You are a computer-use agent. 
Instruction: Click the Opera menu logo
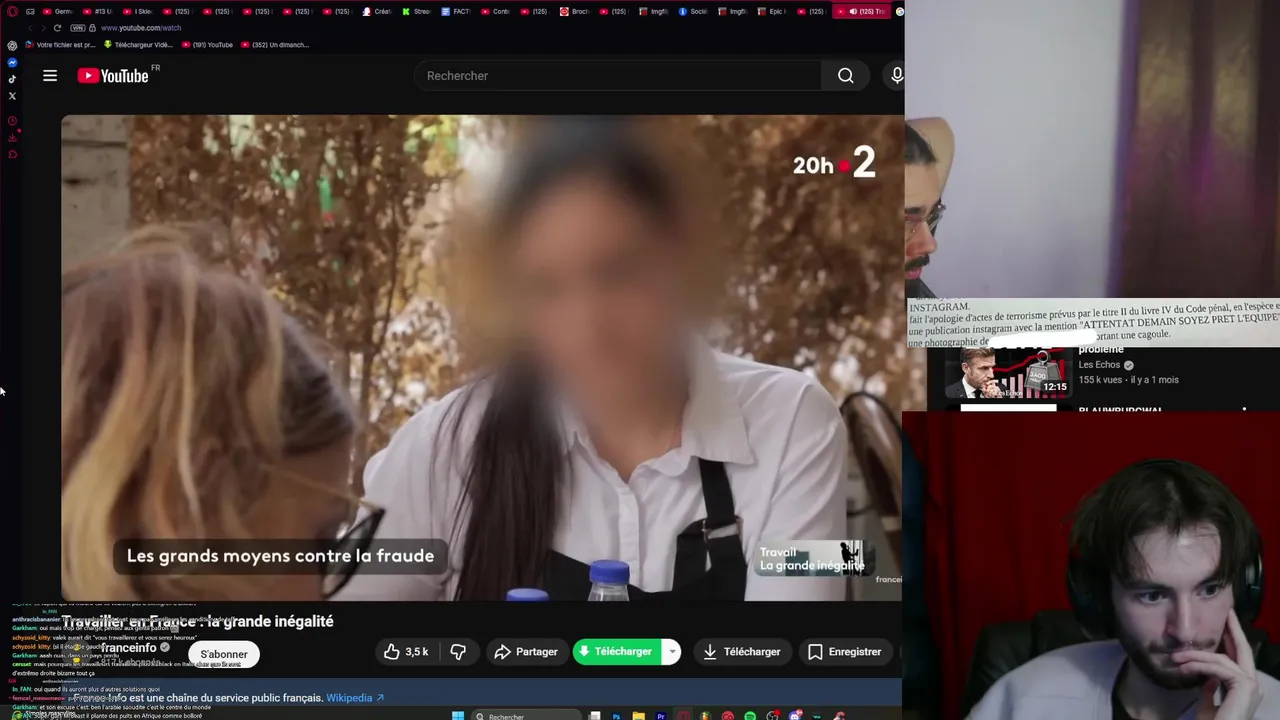(x=11, y=12)
